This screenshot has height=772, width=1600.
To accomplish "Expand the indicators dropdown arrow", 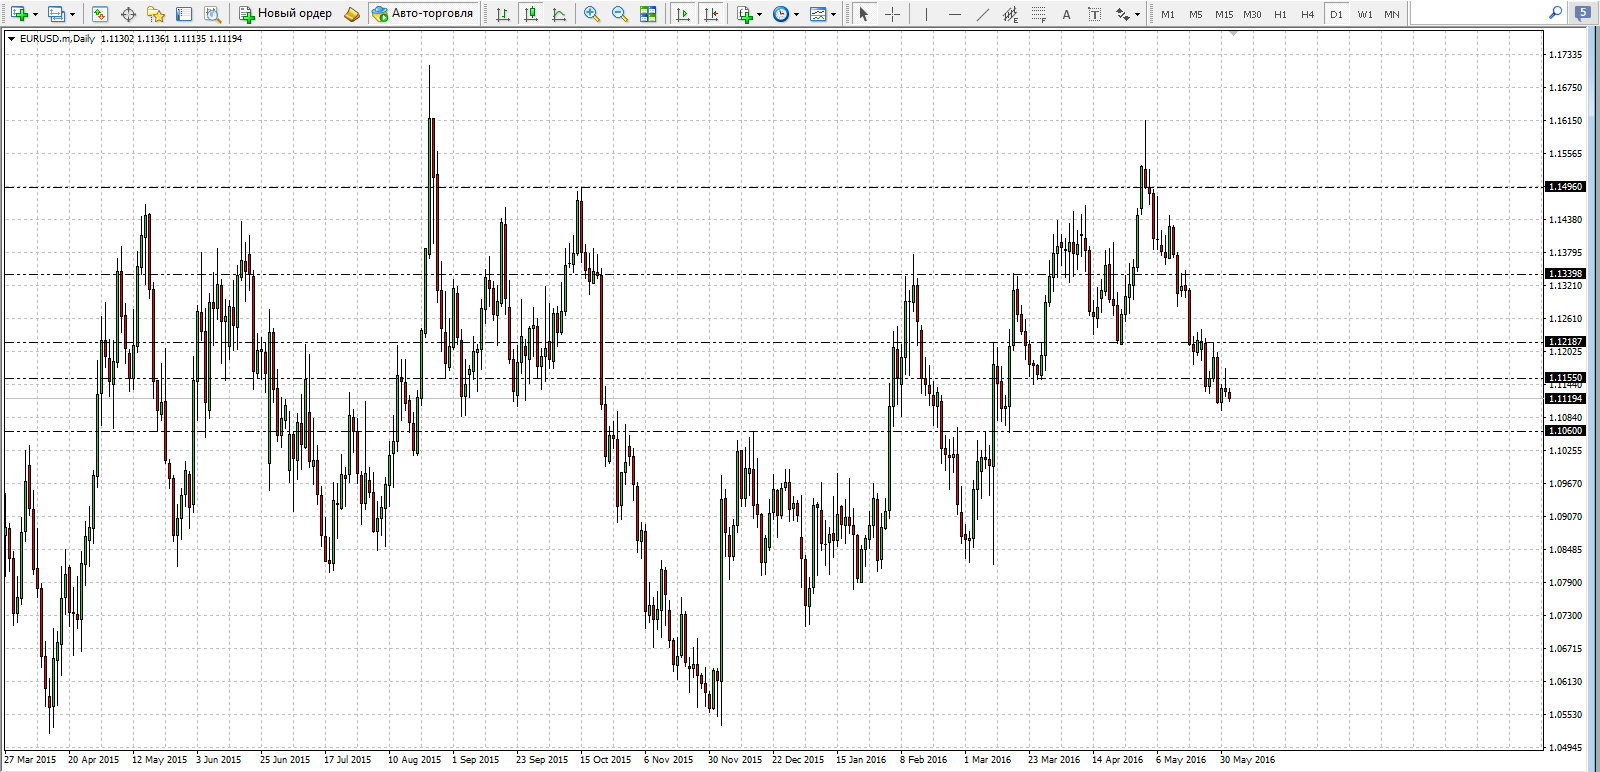I will 760,14.
